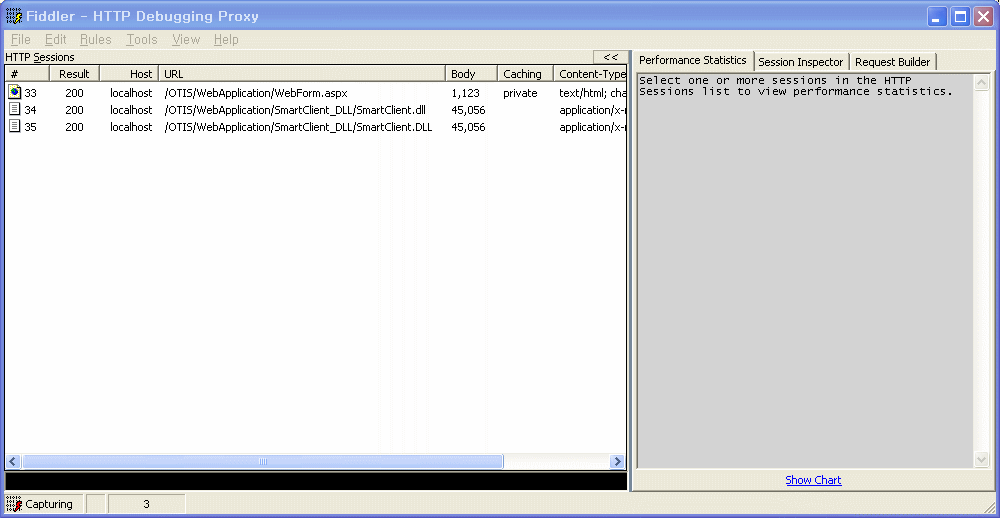The image size is (1000, 518).
Task: Click the web page icon of session 33
Action: (x=14, y=92)
